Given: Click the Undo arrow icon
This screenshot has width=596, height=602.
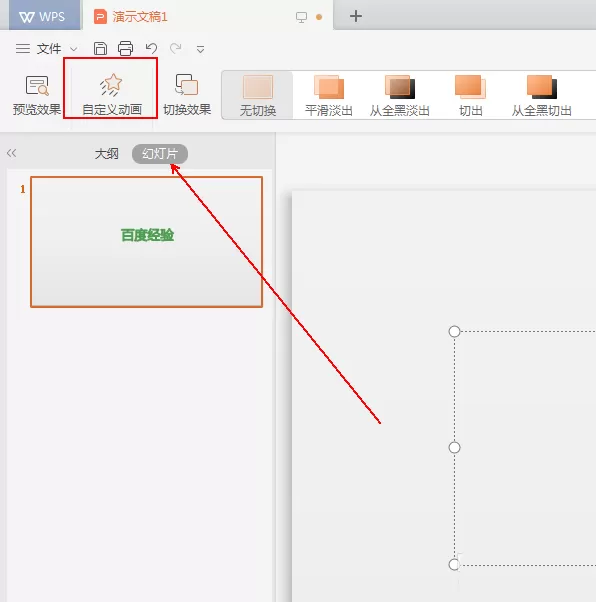Looking at the screenshot, I should tap(151, 48).
